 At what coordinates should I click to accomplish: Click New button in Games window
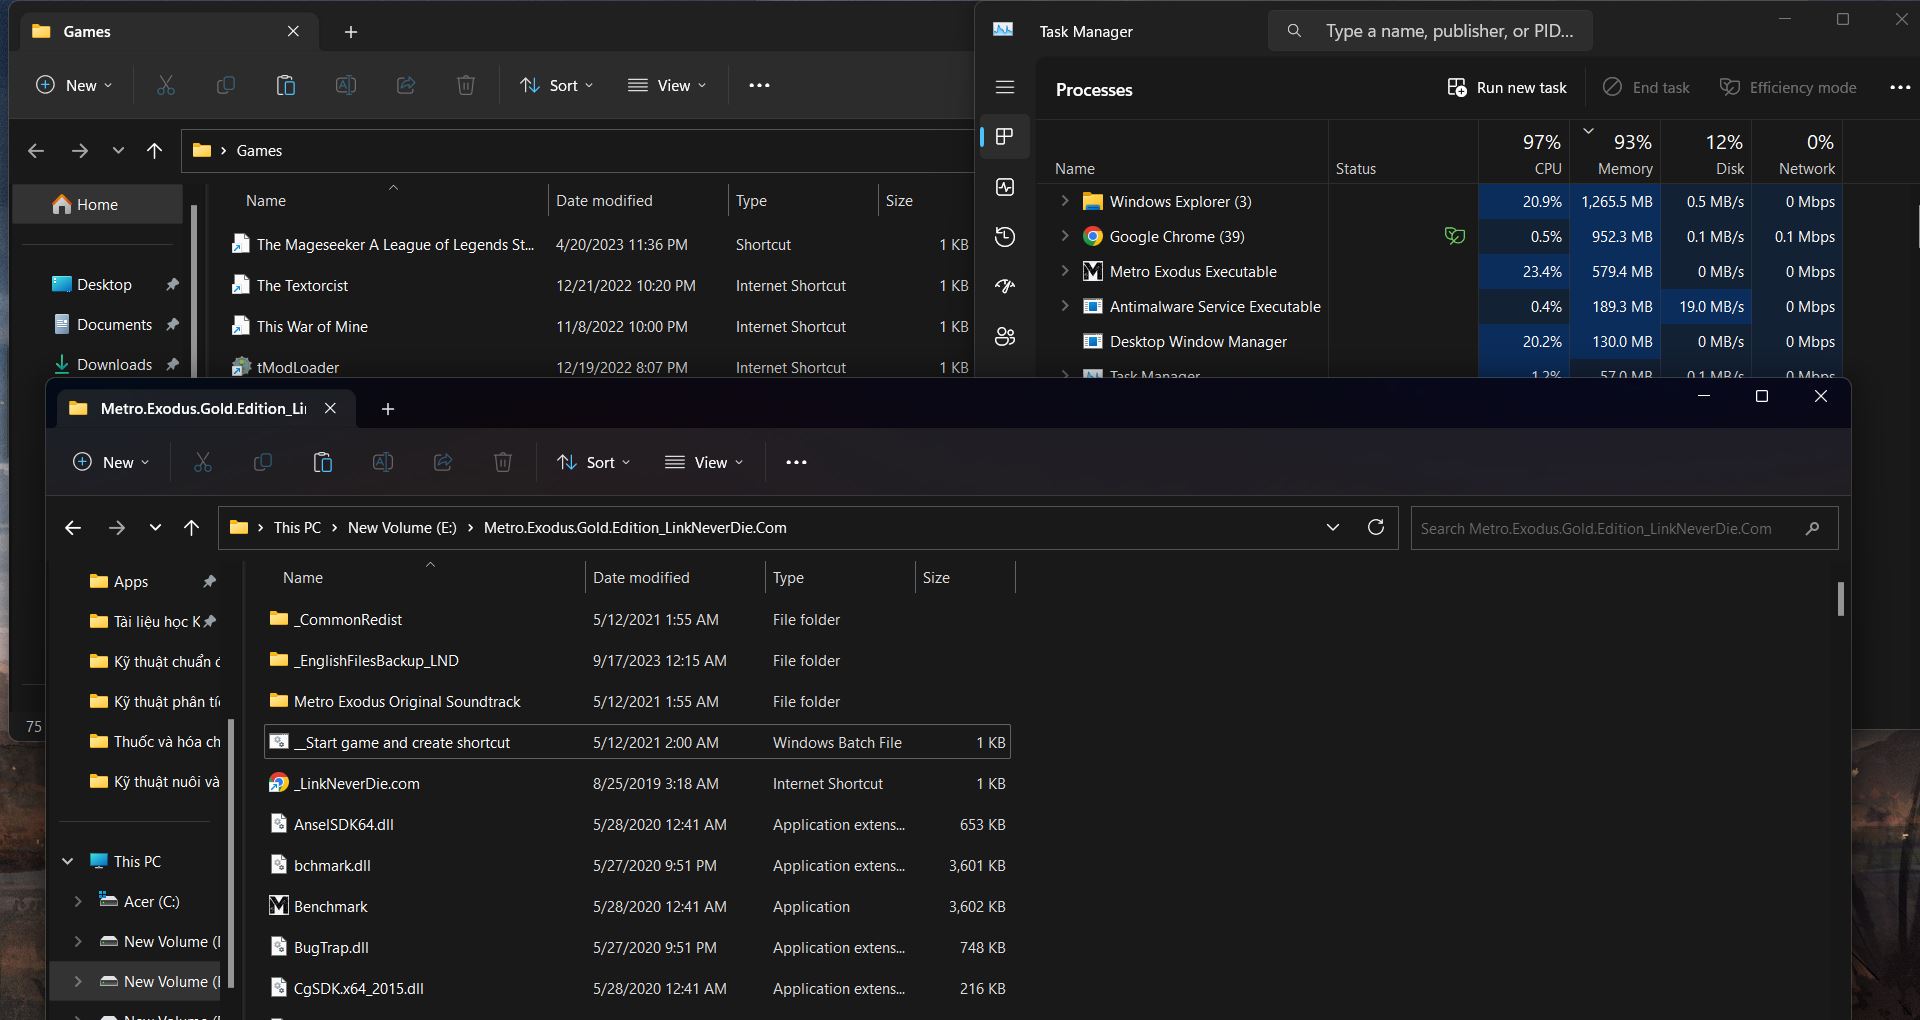click(74, 86)
